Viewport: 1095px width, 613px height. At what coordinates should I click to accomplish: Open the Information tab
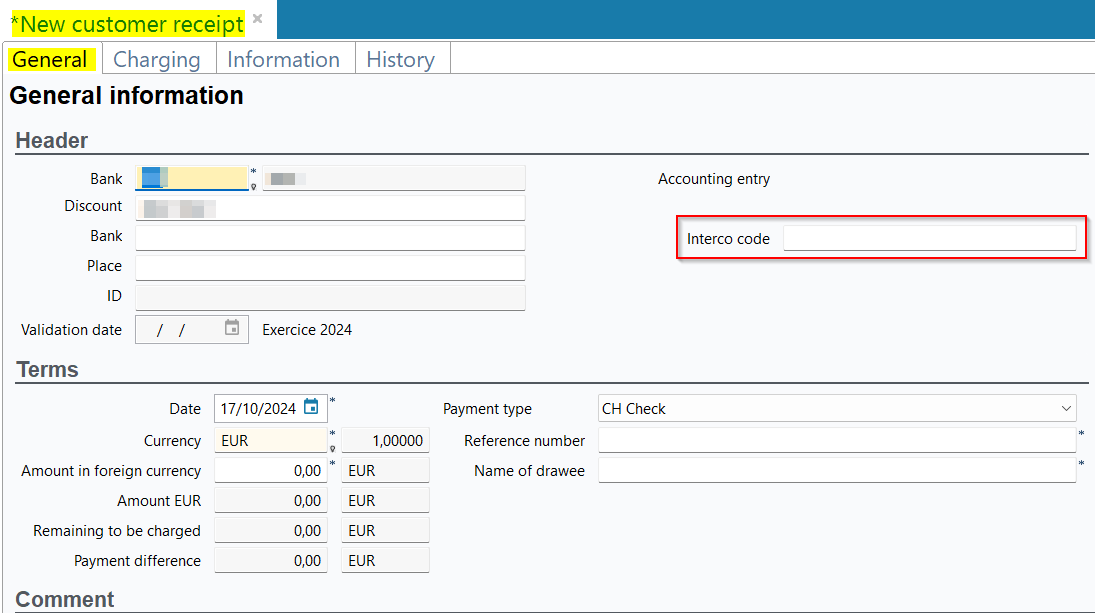pyautogui.click(x=283, y=60)
